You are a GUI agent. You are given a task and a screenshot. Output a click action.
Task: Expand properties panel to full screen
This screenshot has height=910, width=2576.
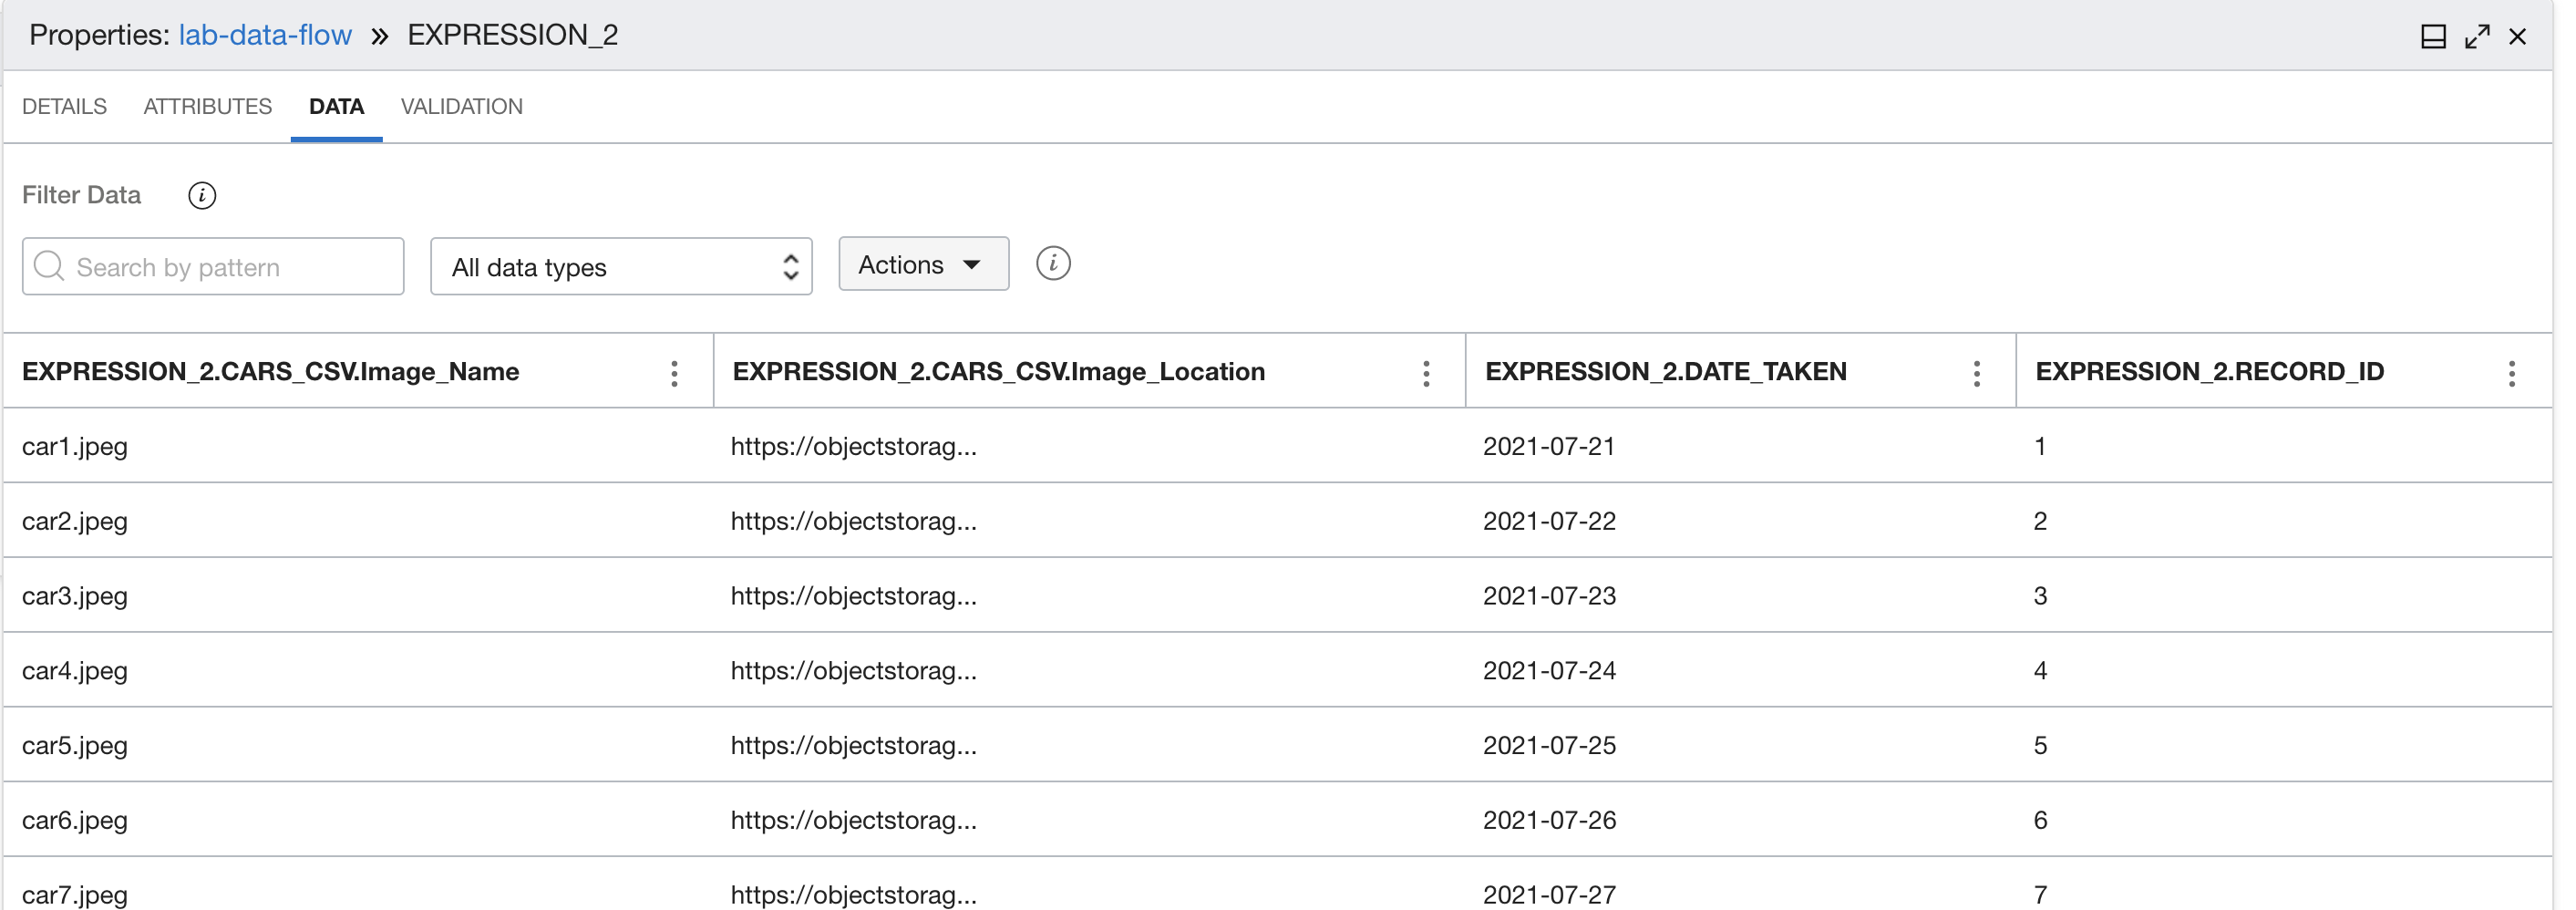tap(2476, 37)
